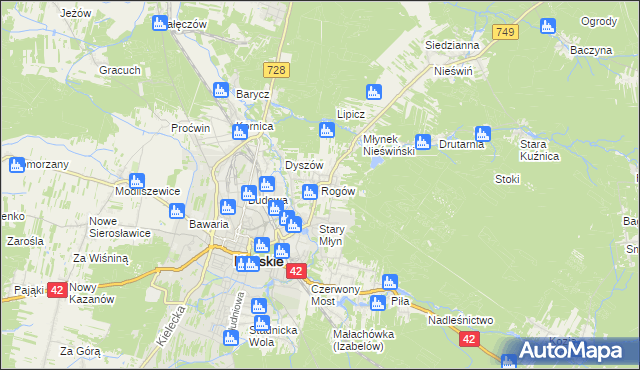Open the factory marker left of Barycz
Screen dimensions: 640x370
click(x=221, y=90)
